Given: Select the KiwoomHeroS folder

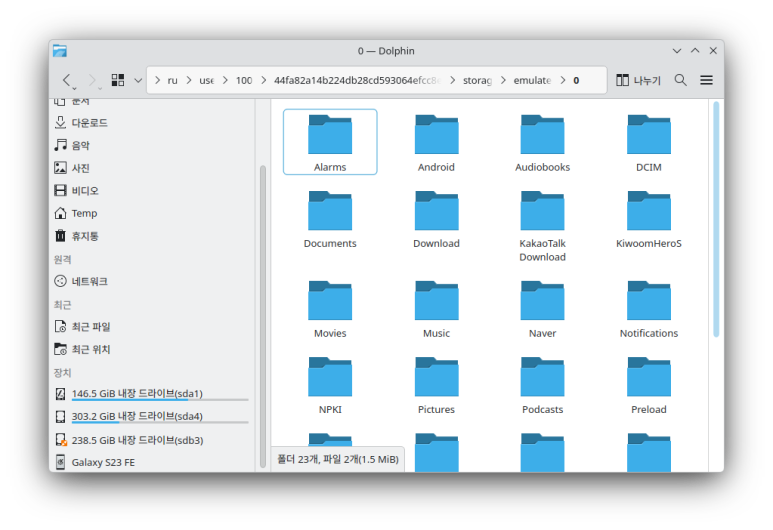Looking at the screenshot, I should click(x=649, y=218).
